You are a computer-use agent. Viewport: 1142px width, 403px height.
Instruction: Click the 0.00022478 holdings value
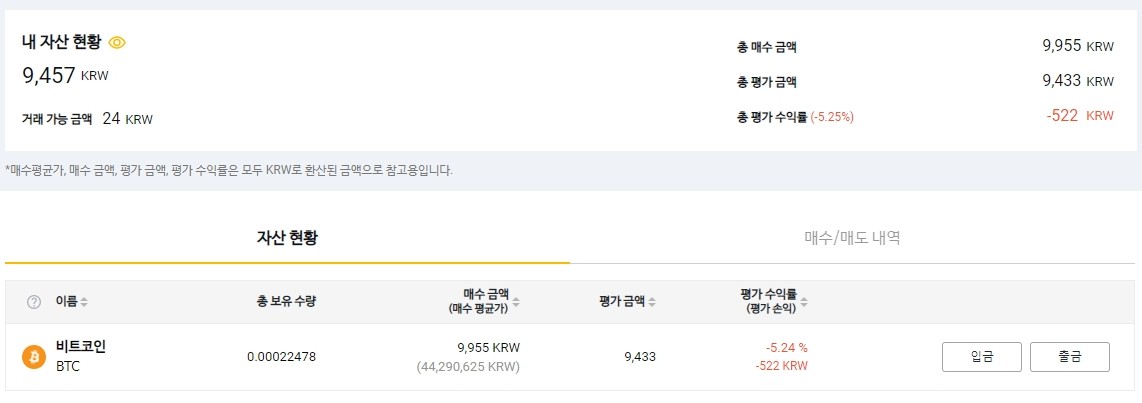click(x=282, y=357)
